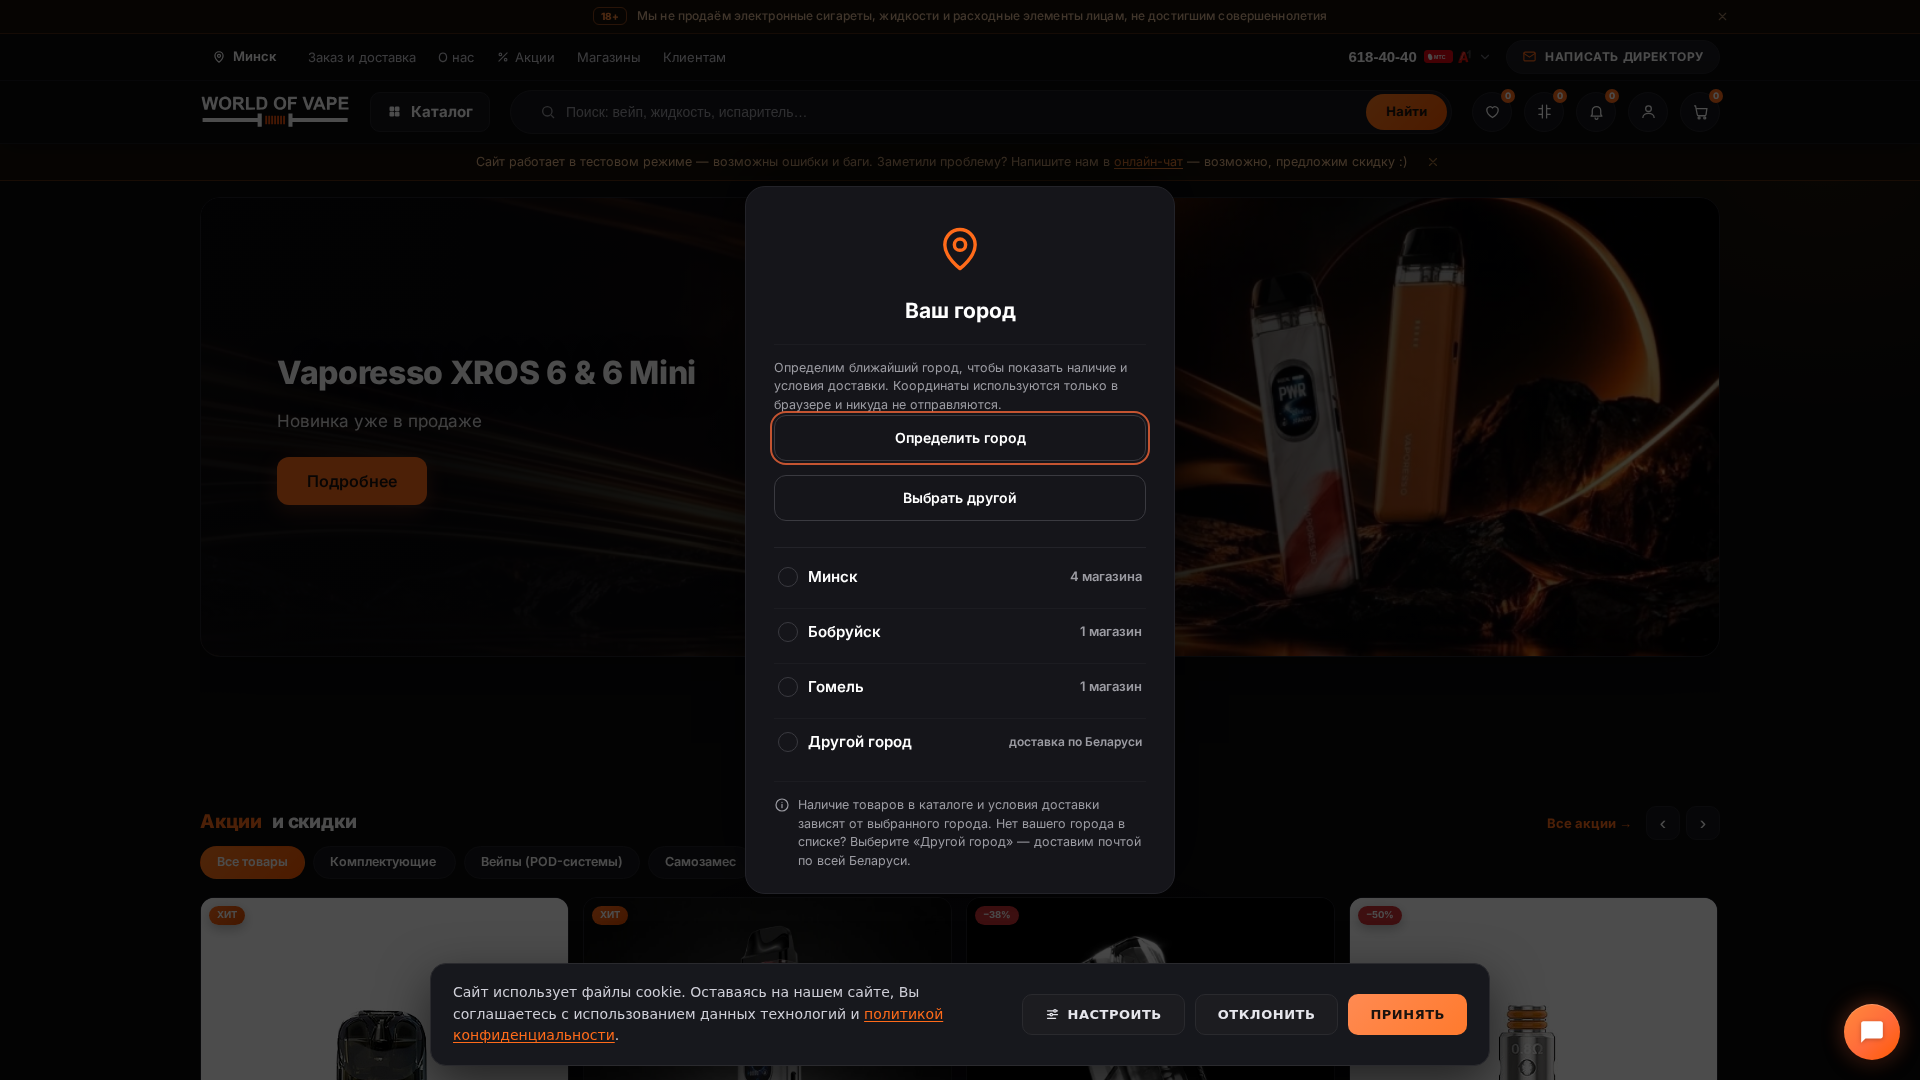Close the age restriction top banner
The width and height of the screenshot is (1920, 1080).
coord(1722,16)
